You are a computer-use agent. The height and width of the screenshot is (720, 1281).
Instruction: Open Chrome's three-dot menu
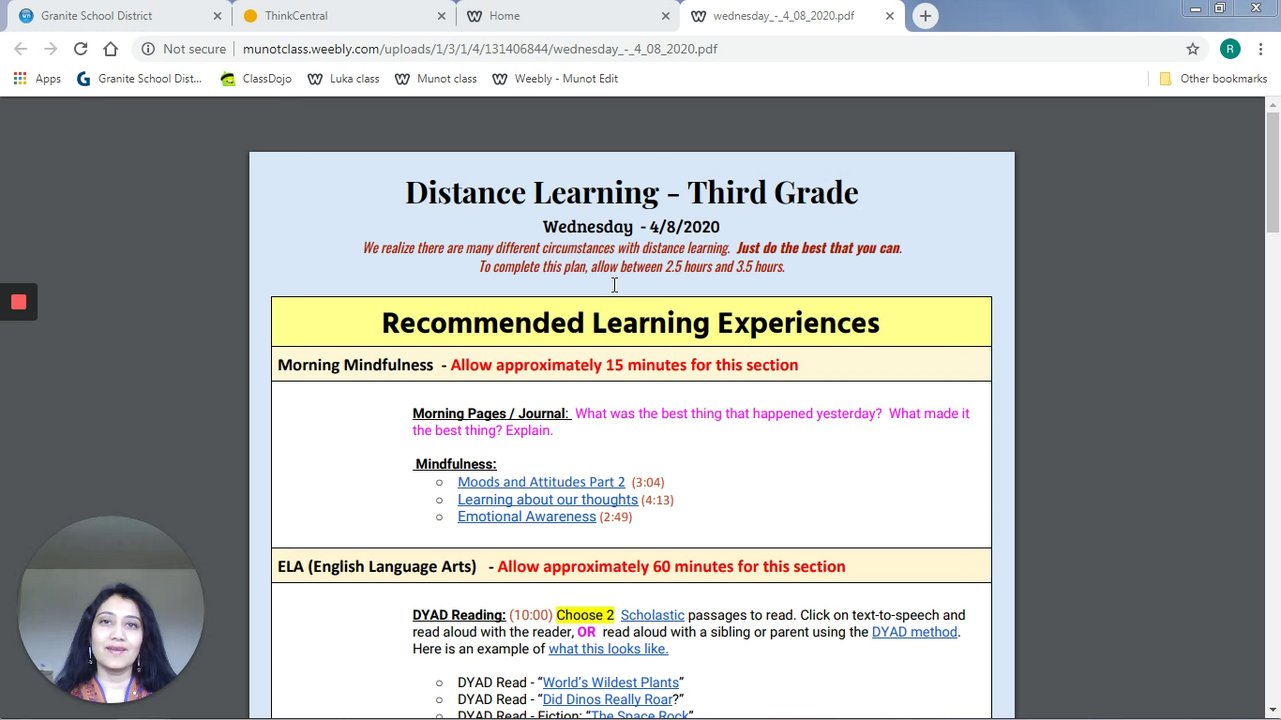[x=1262, y=48]
